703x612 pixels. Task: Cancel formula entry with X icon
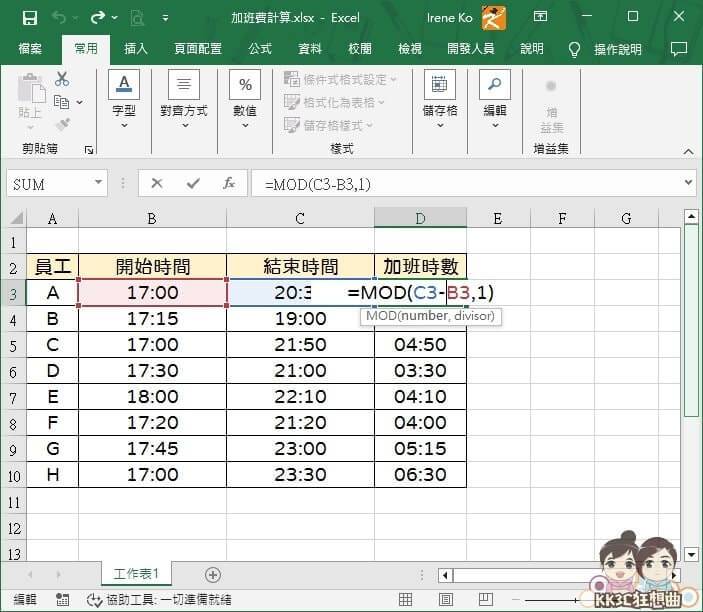click(156, 183)
